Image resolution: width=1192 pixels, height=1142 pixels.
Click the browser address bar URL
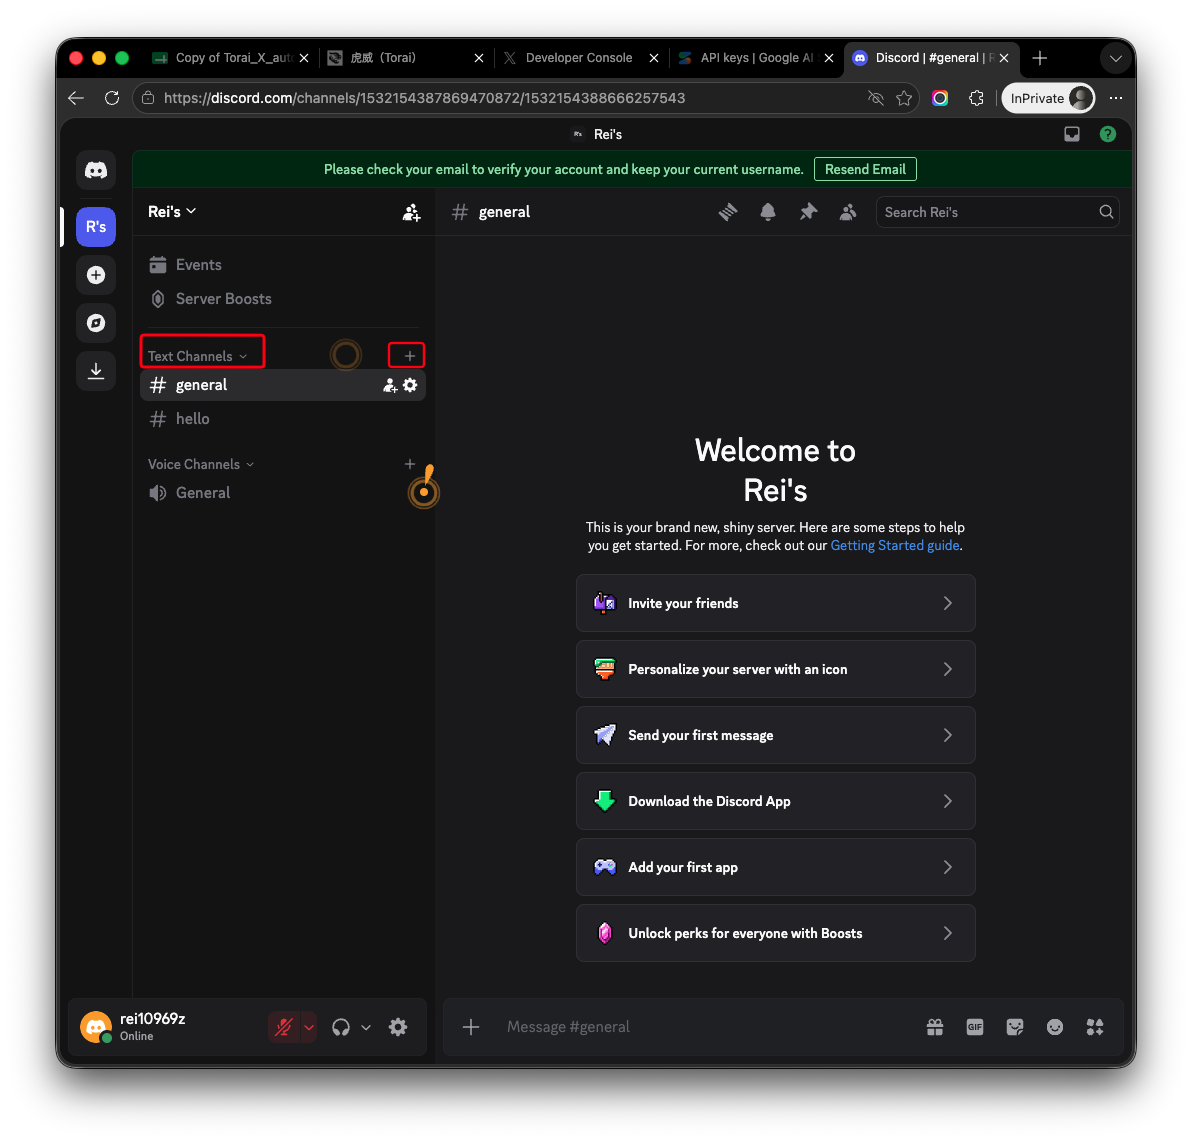[x=424, y=98]
